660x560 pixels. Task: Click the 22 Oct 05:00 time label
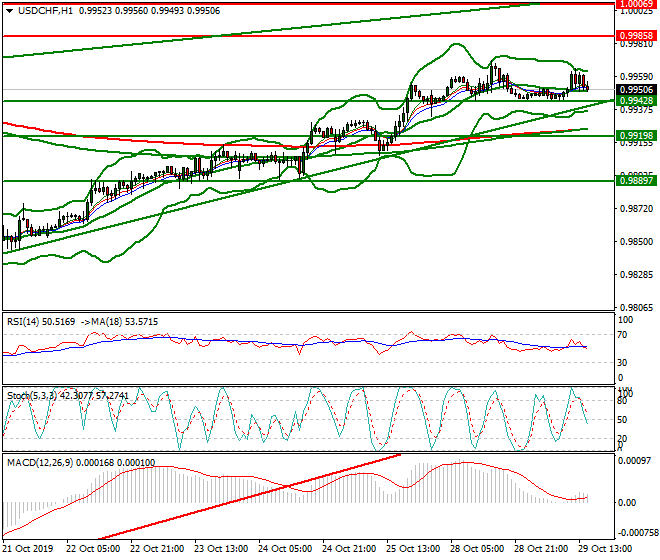pos(93,549)
